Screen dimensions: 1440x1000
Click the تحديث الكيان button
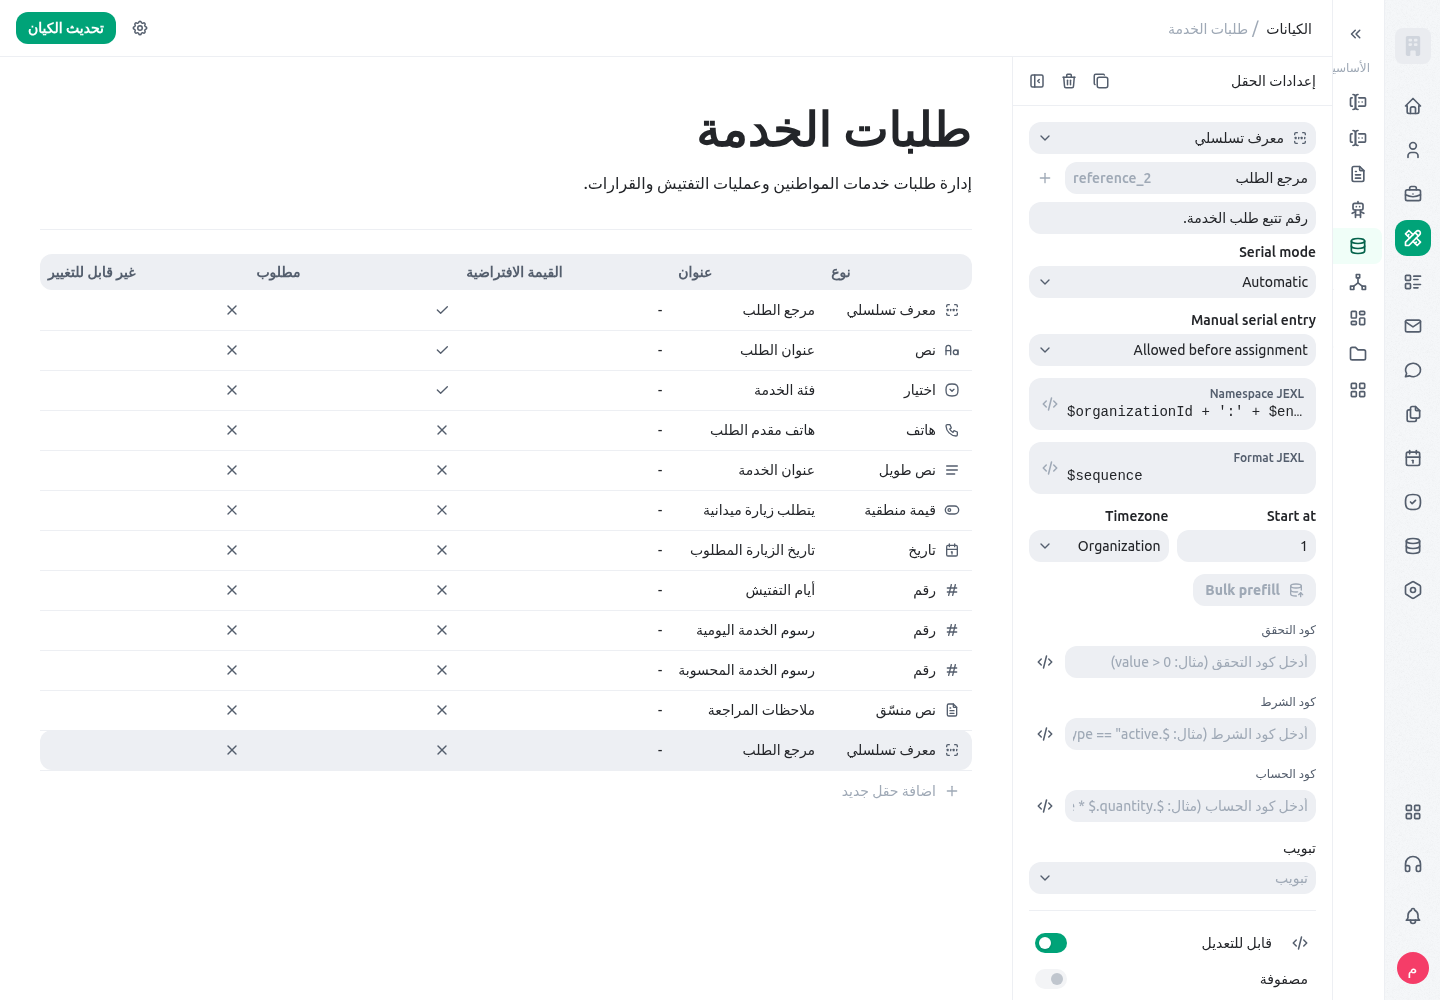[x=66, y=28]
